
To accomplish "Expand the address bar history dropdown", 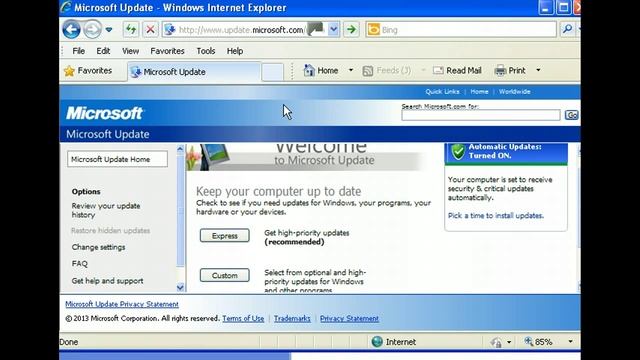I will pos(333,29).
